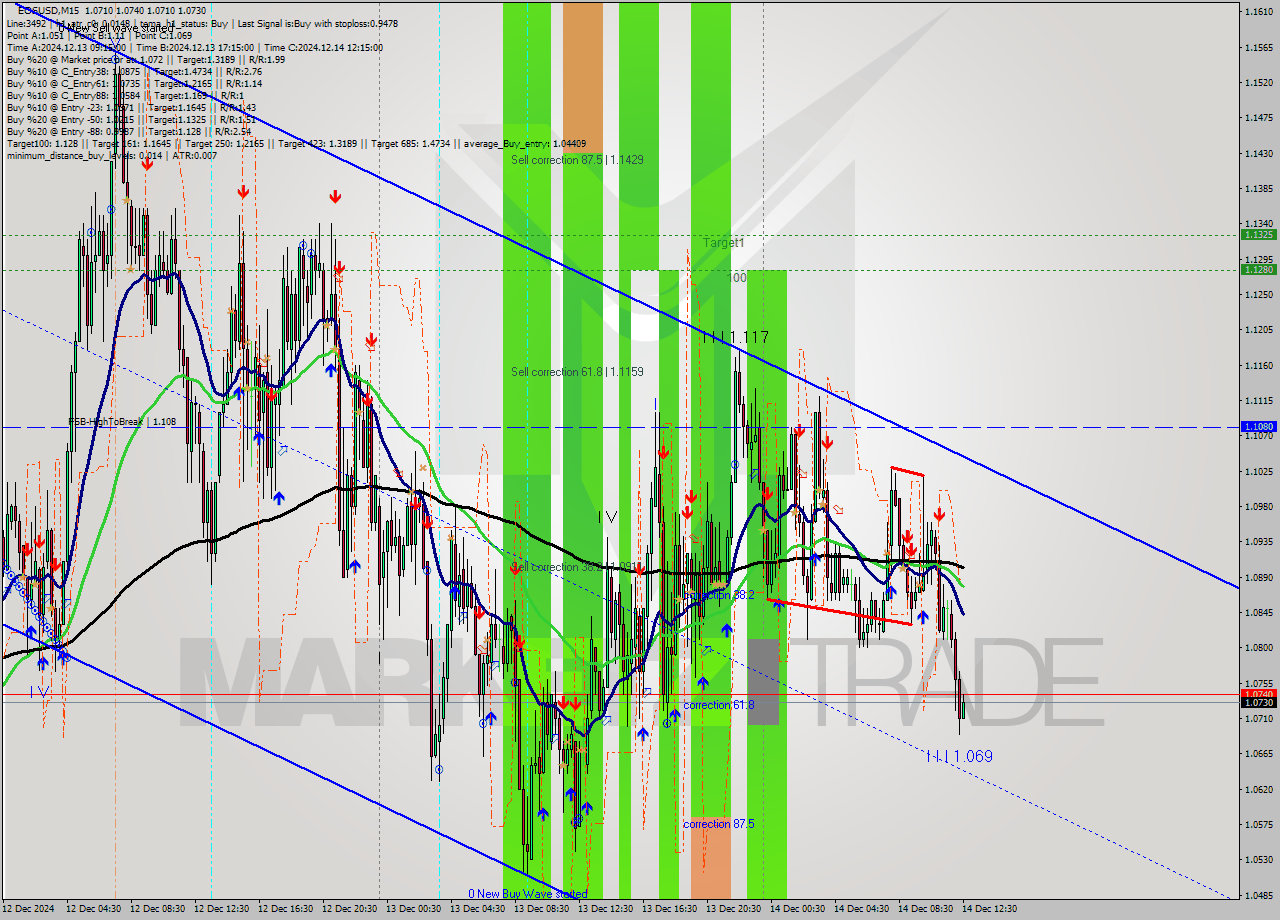Screen dimensions: 1280x920
Task: Click the '13 Dec 08:30' time label
Action: point(542,909)
